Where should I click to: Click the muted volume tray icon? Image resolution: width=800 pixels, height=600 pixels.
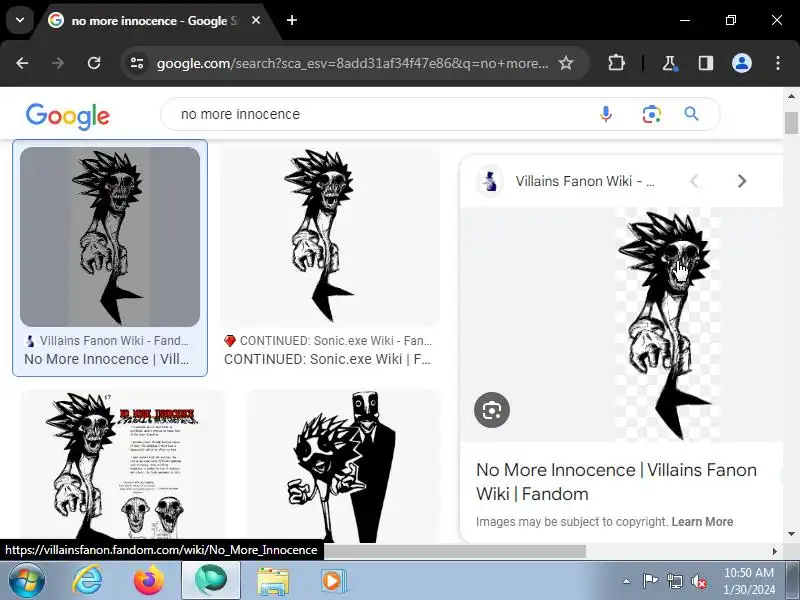click(698, 581)
